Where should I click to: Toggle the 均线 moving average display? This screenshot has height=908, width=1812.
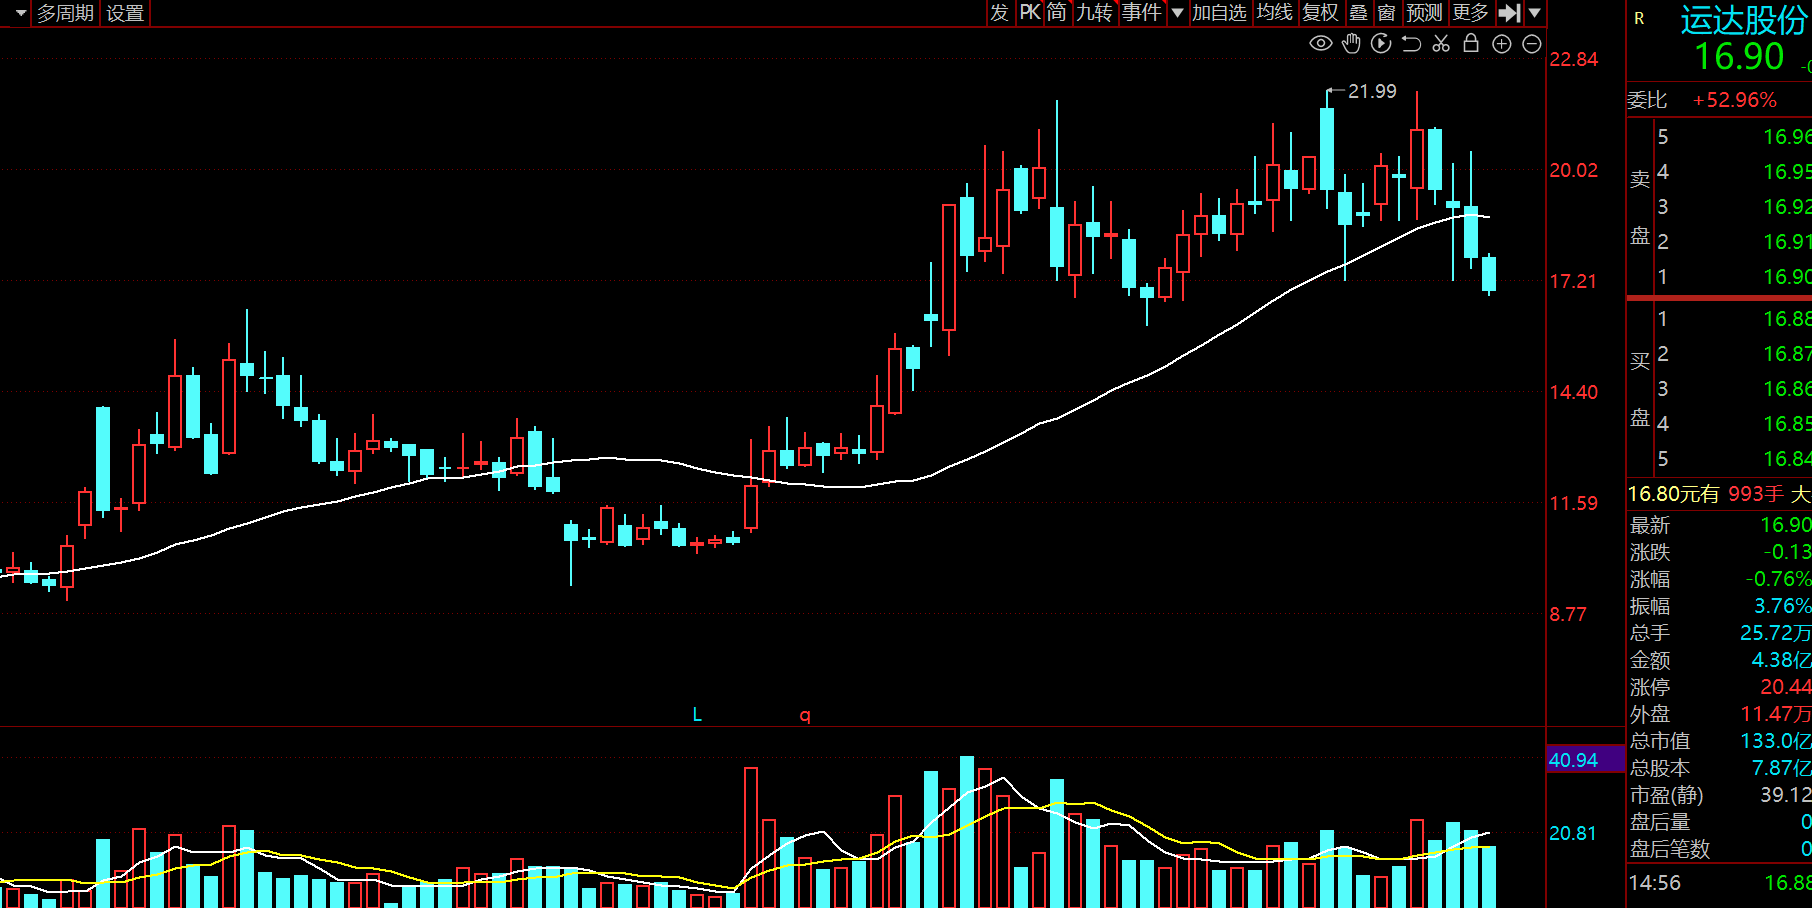click(1275, 13)
